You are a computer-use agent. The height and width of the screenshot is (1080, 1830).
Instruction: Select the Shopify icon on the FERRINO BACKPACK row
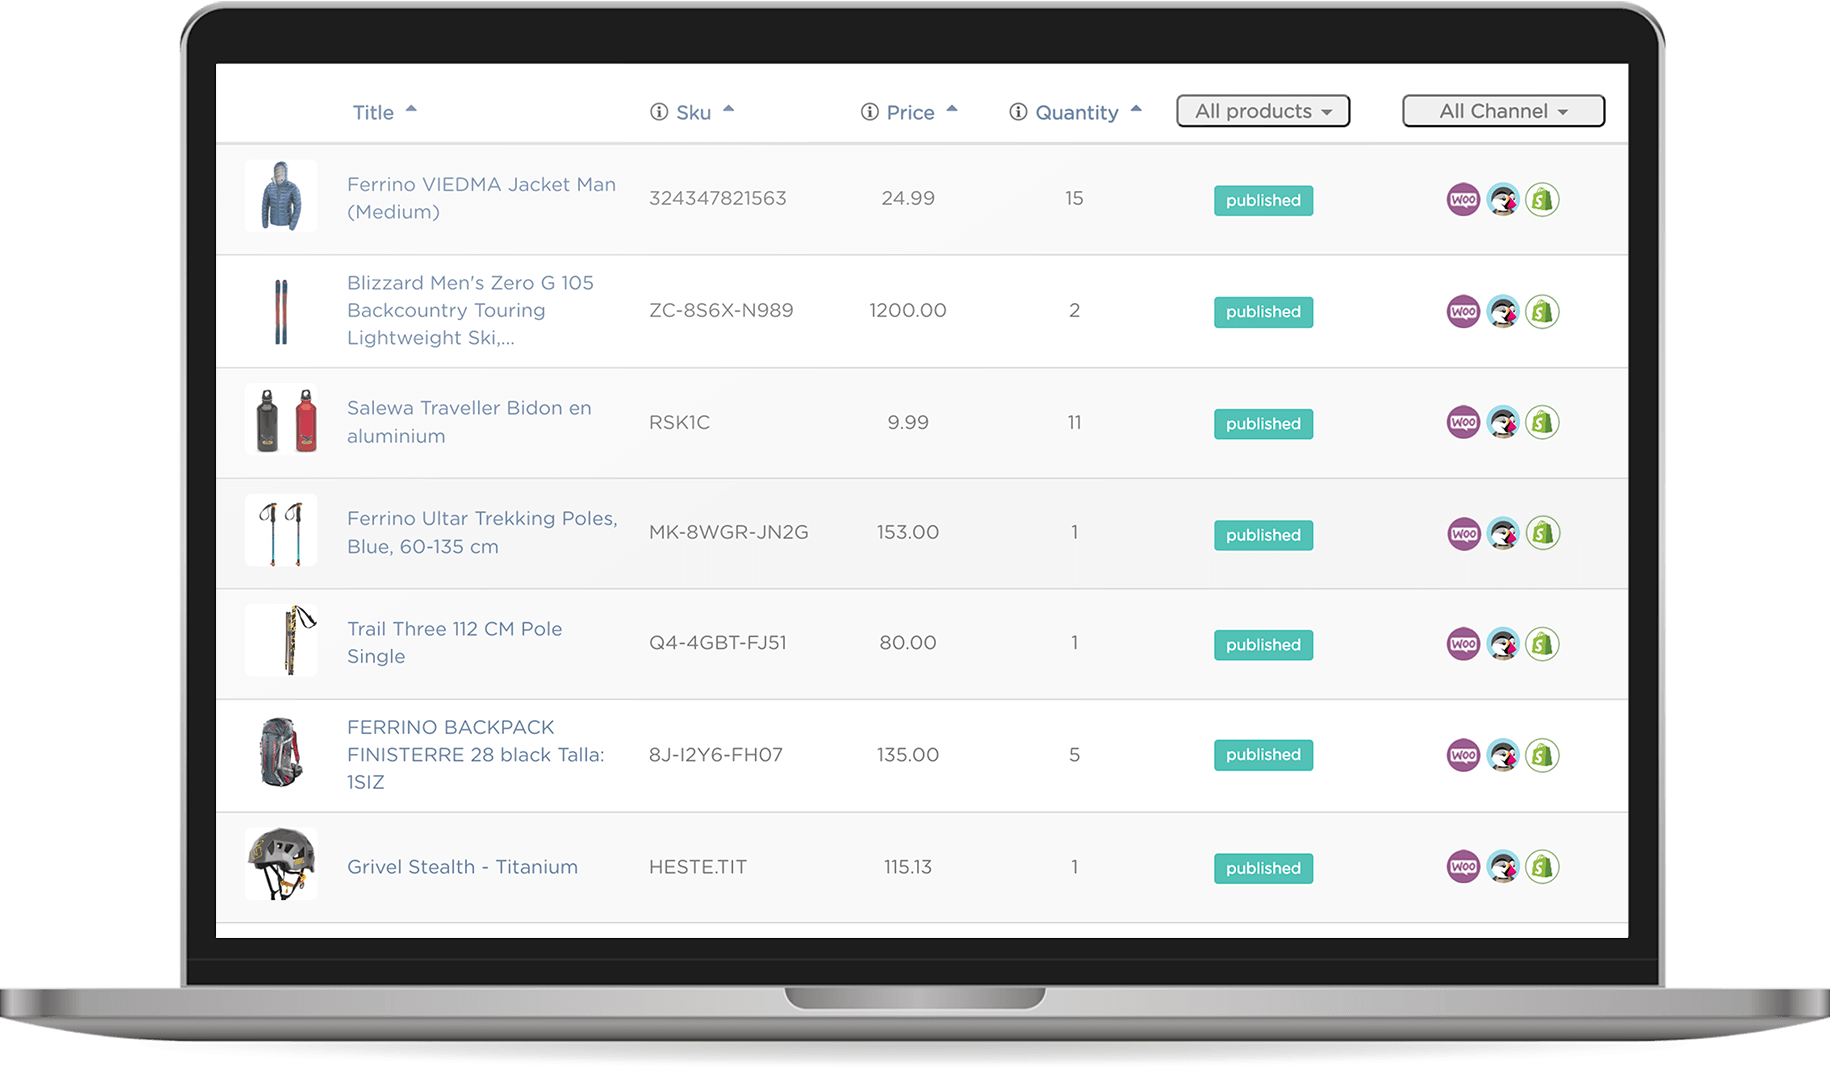pyautogui.click(x=1542, y=755)
